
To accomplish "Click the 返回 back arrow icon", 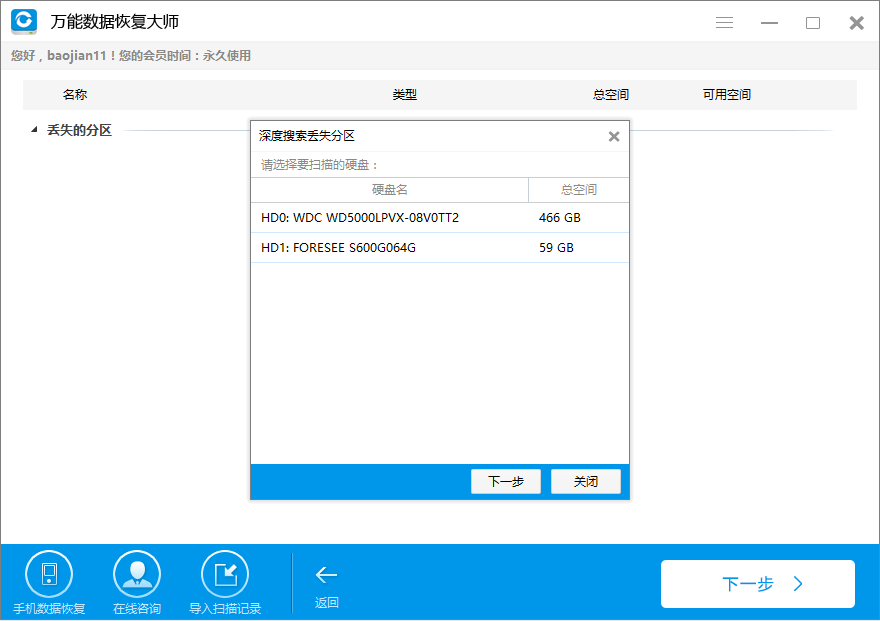I will click(x=326, y=574).
